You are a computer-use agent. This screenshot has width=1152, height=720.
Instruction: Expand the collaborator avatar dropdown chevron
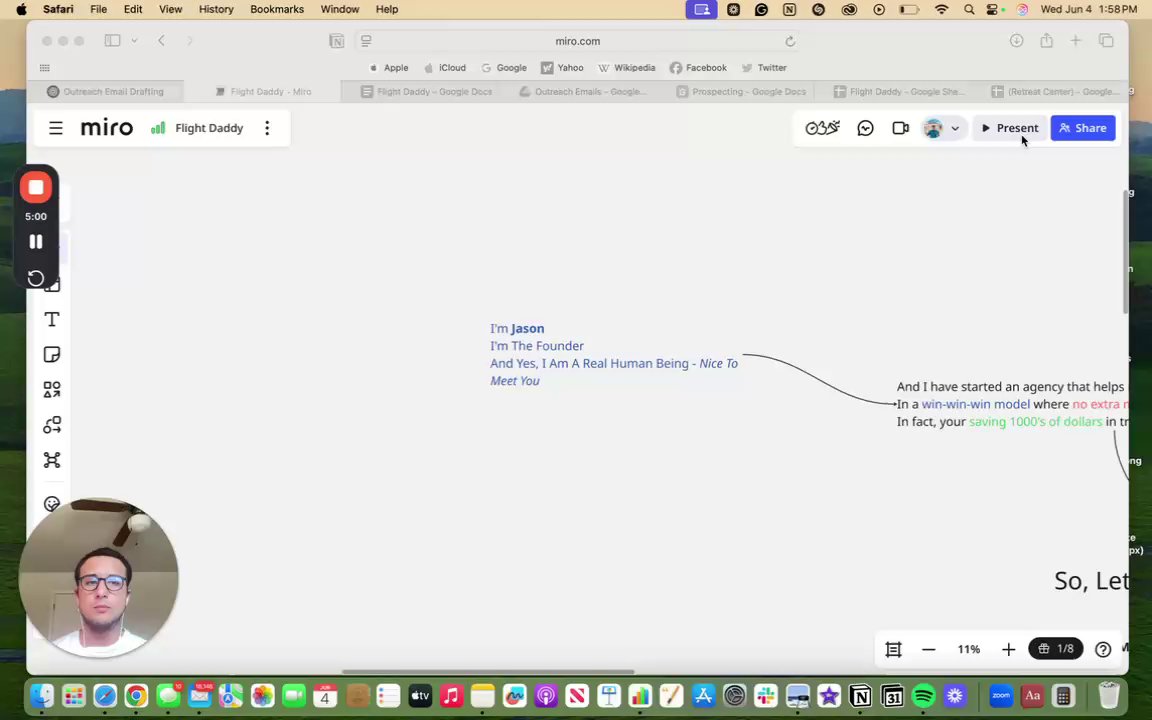[955, 129]
